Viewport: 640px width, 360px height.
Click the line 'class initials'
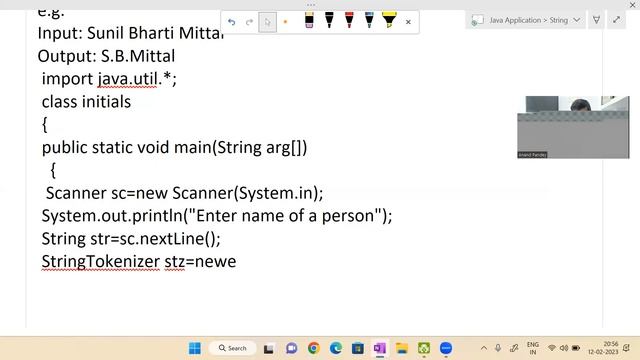(86, 102)
